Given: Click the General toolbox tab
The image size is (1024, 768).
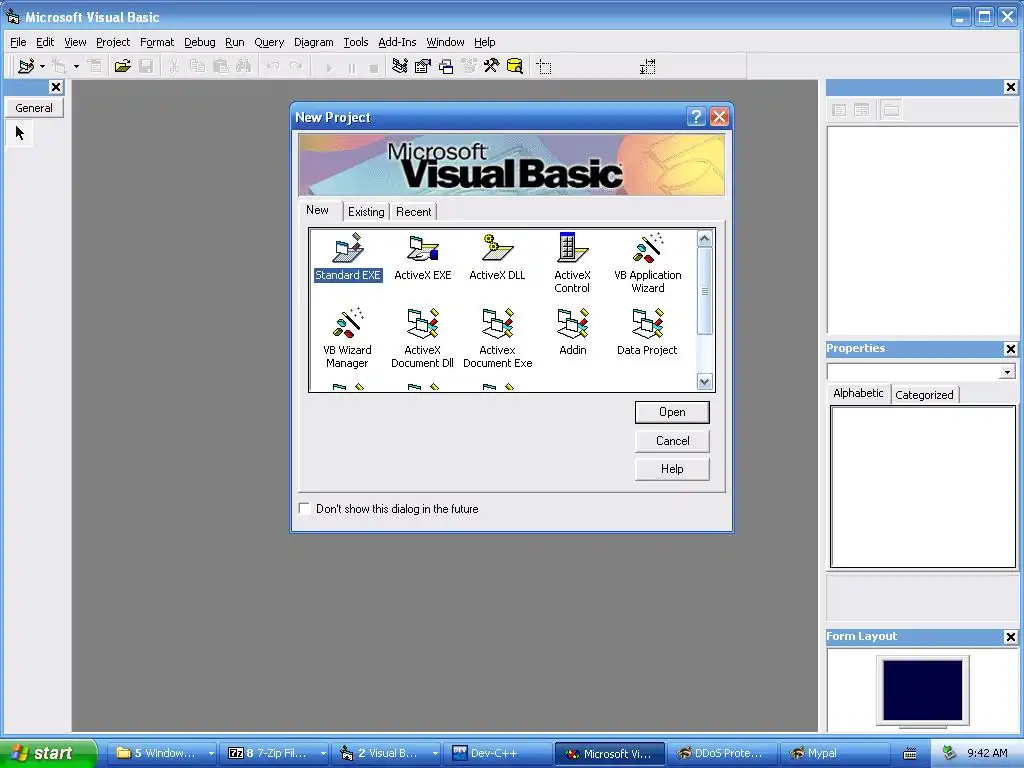Looking at the screenshot, I should [x=34, y=108].
